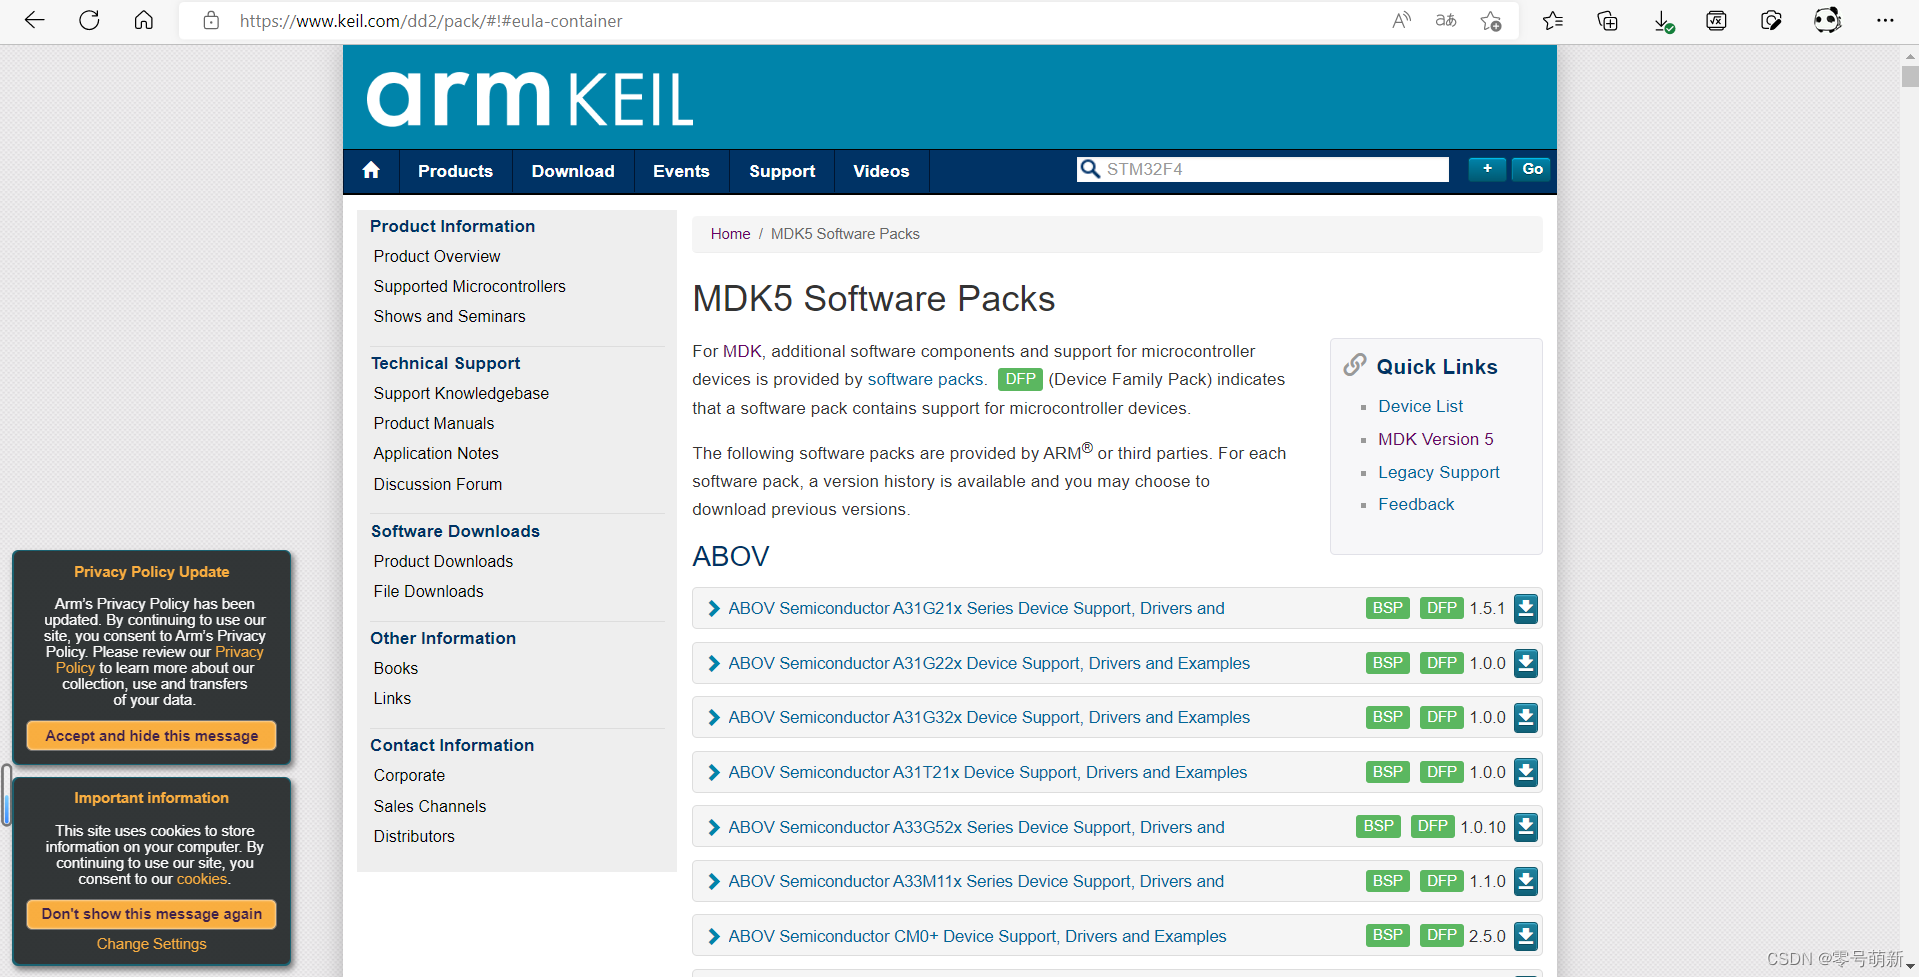This screenshot has width=1919, height=977.
Task: View site info via the padlock icon
Action: click(x=211, y=20)
